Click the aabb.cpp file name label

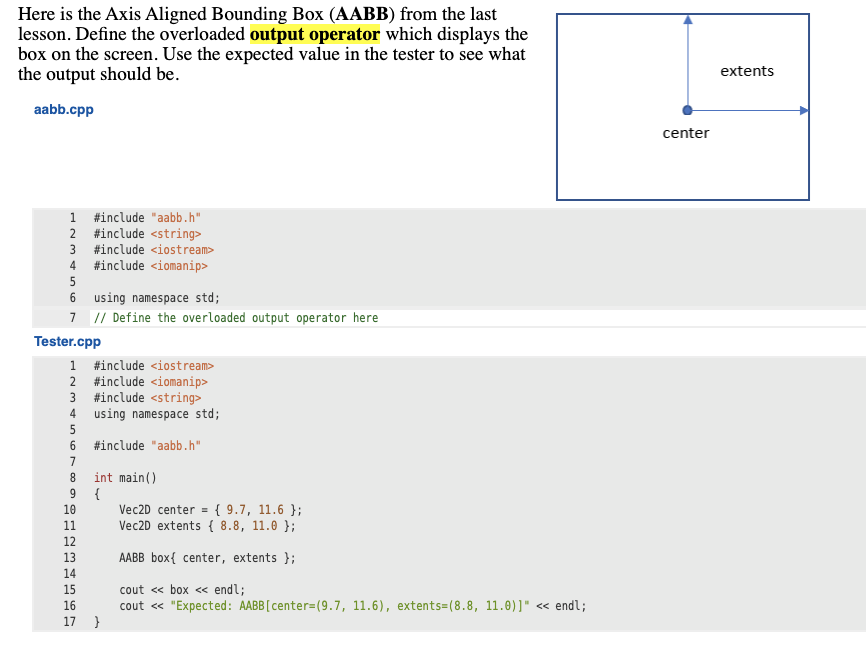pos(63,109)
